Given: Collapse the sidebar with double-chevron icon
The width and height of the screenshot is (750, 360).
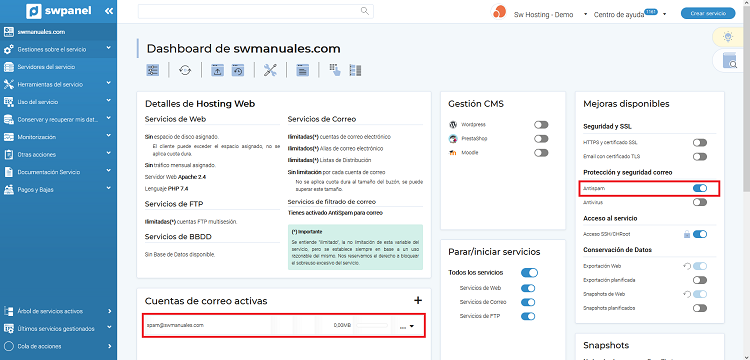Looking at the screenshot, I should click(x=109, y=11).
